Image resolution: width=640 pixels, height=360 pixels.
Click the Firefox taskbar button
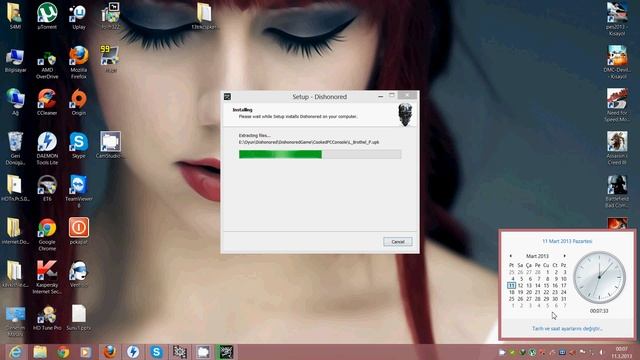click(x=109, y=352)
